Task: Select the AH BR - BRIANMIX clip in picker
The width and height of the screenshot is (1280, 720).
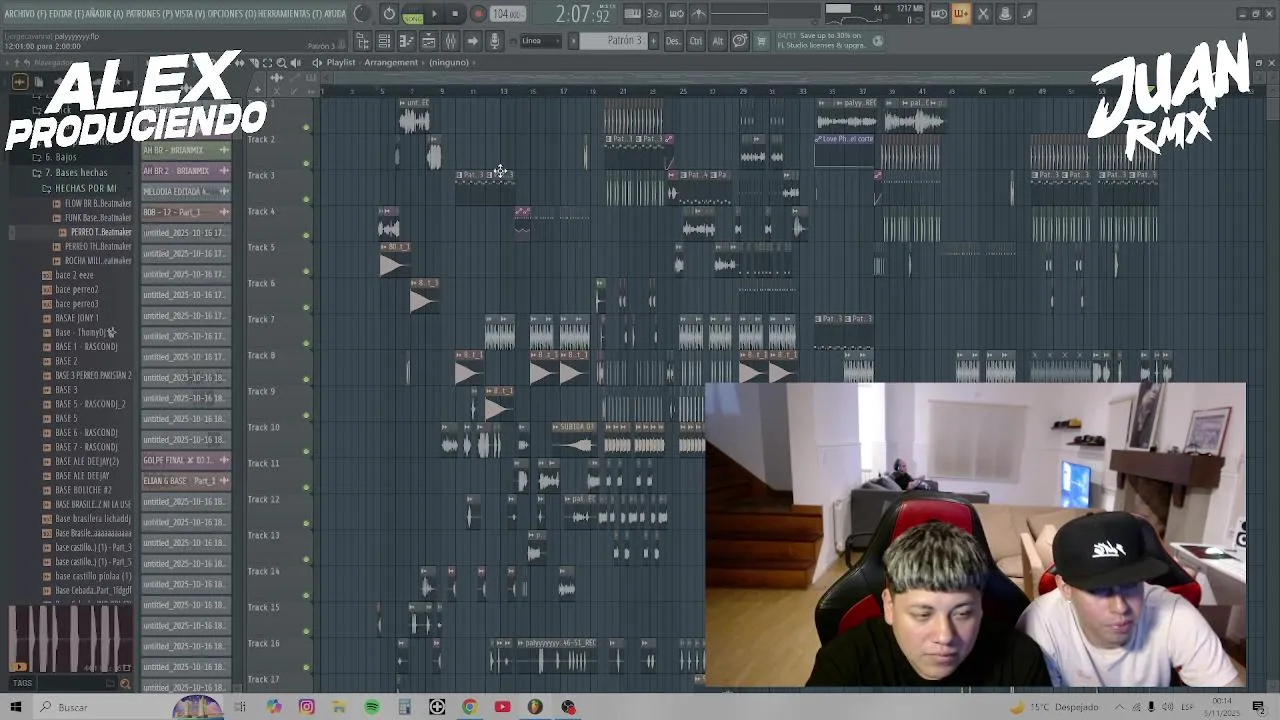Action: click(x=186, y=150)
